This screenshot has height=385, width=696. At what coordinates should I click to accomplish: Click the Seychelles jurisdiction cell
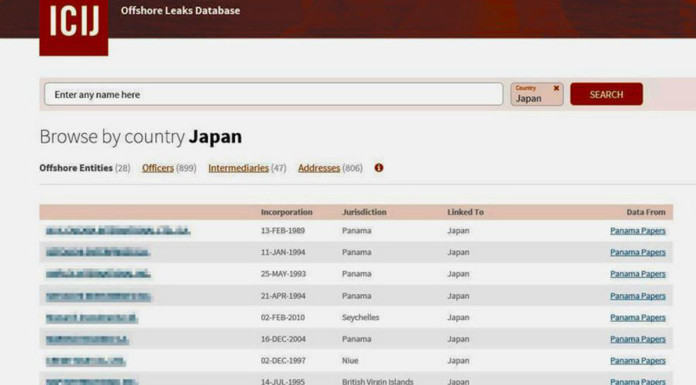coord(360,318)
